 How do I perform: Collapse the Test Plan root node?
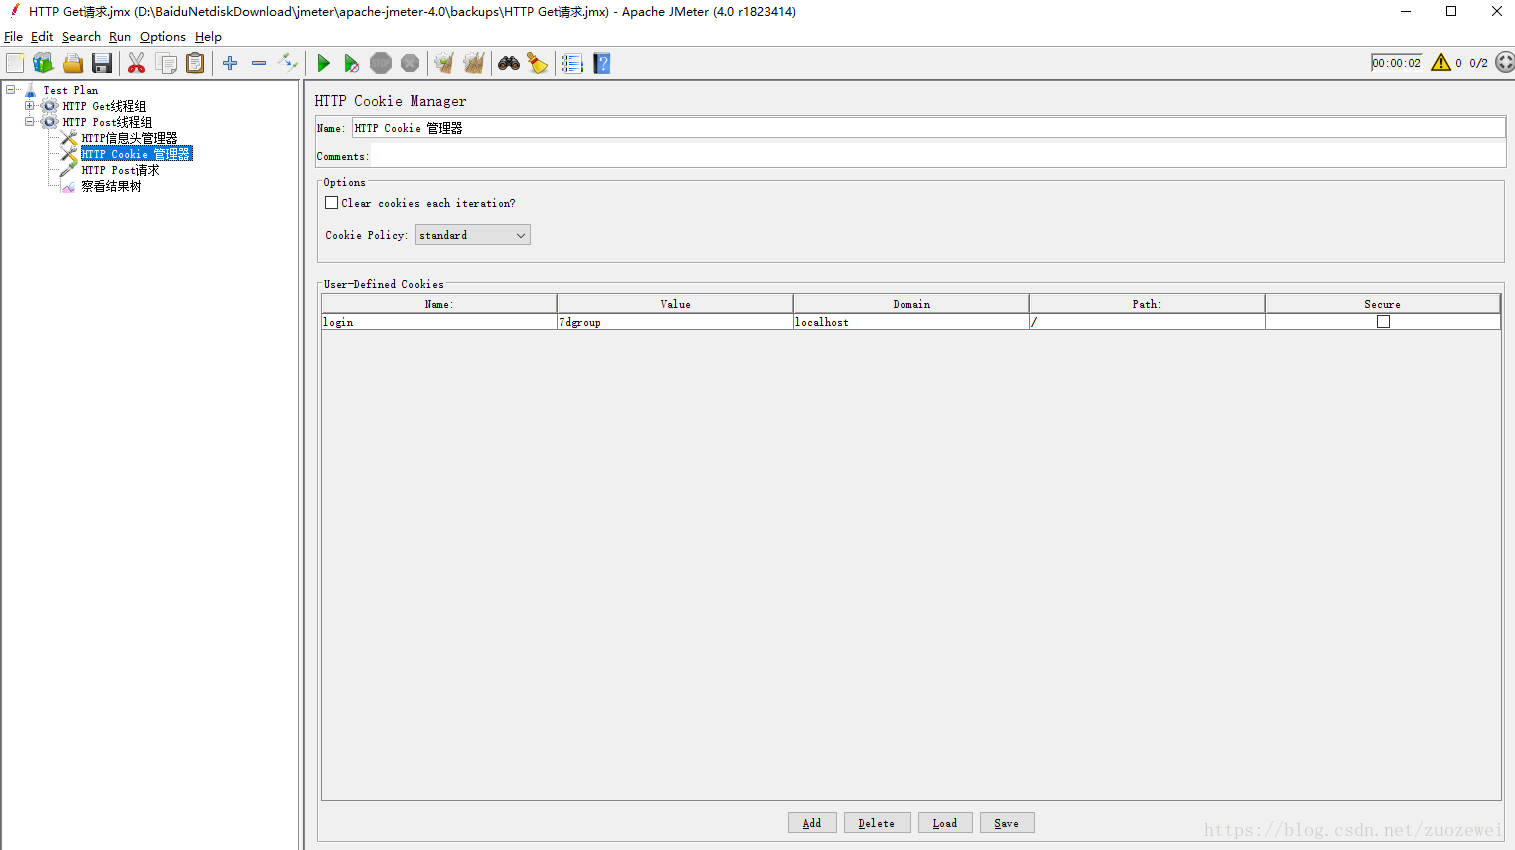click(10, 90)
